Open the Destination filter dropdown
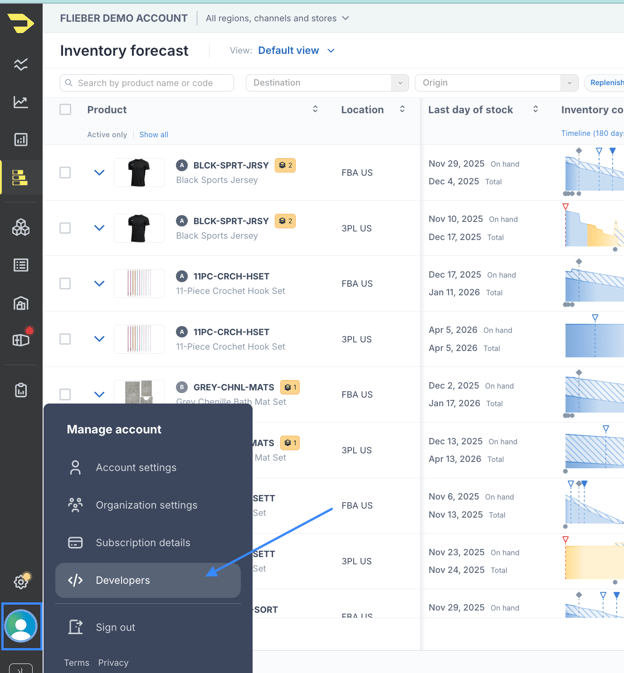624x673 pixels. [327, 83]
